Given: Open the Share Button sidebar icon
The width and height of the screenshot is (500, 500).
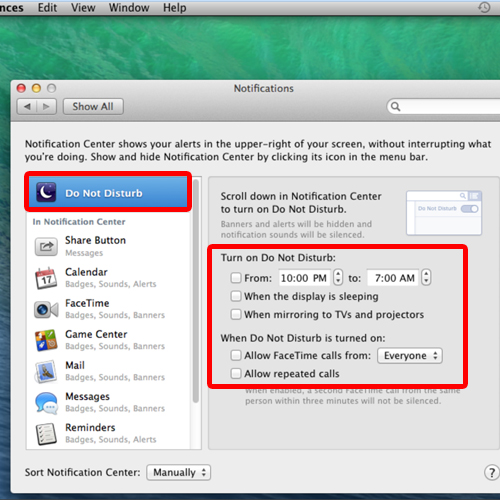Looking at the screenshot, I should [x=46, y=247].
